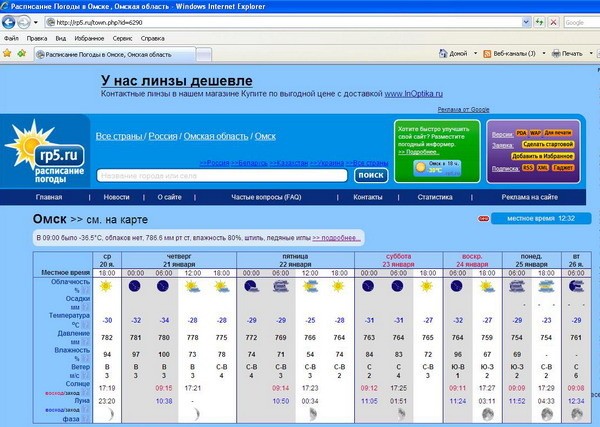Click the browser Forward button
This screenshot has width=600, height=427.
pyautogui.click(x=24, y=23)
